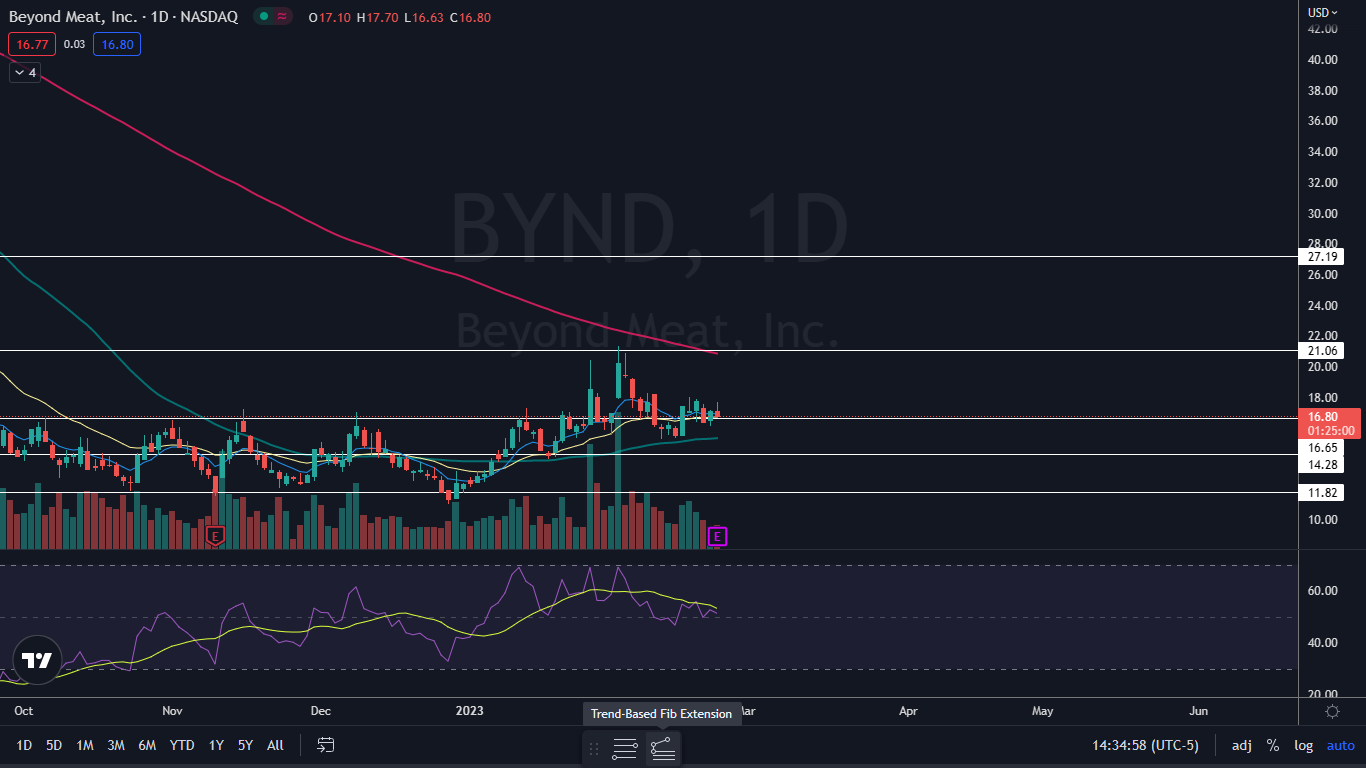Switch to the YTD date range
This screenshot has height=768, width=1366.
click(182, 745)
